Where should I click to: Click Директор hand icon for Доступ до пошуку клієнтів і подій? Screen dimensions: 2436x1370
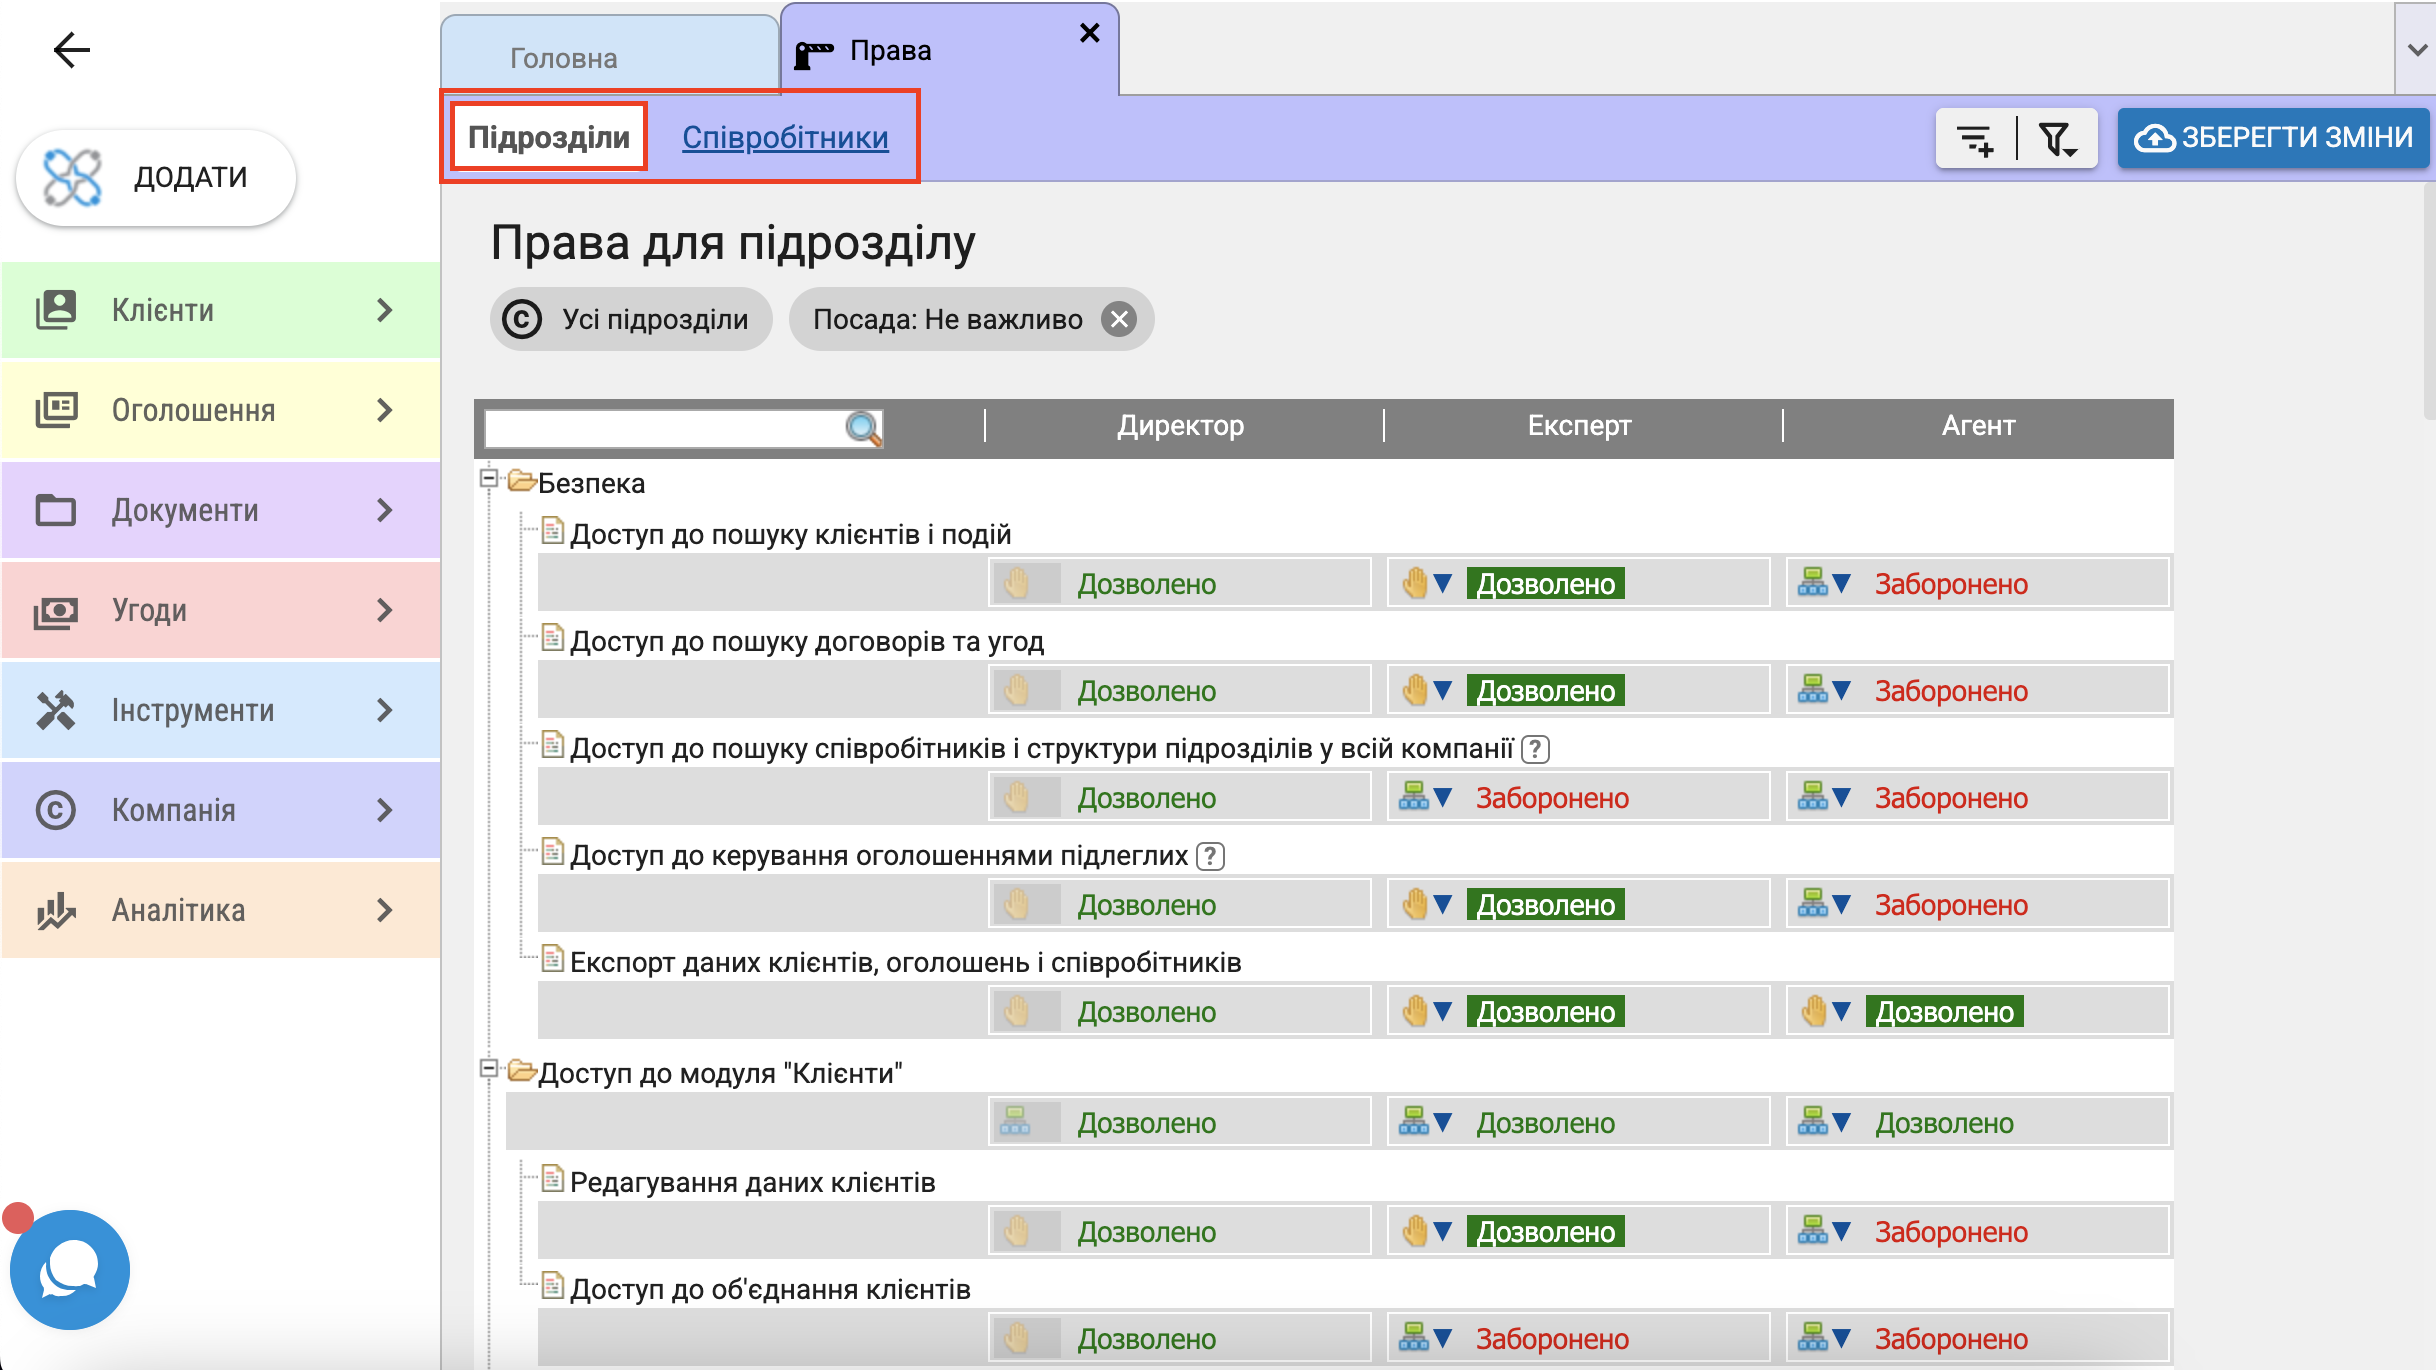pyautogui.click(x=1016, y=583)
